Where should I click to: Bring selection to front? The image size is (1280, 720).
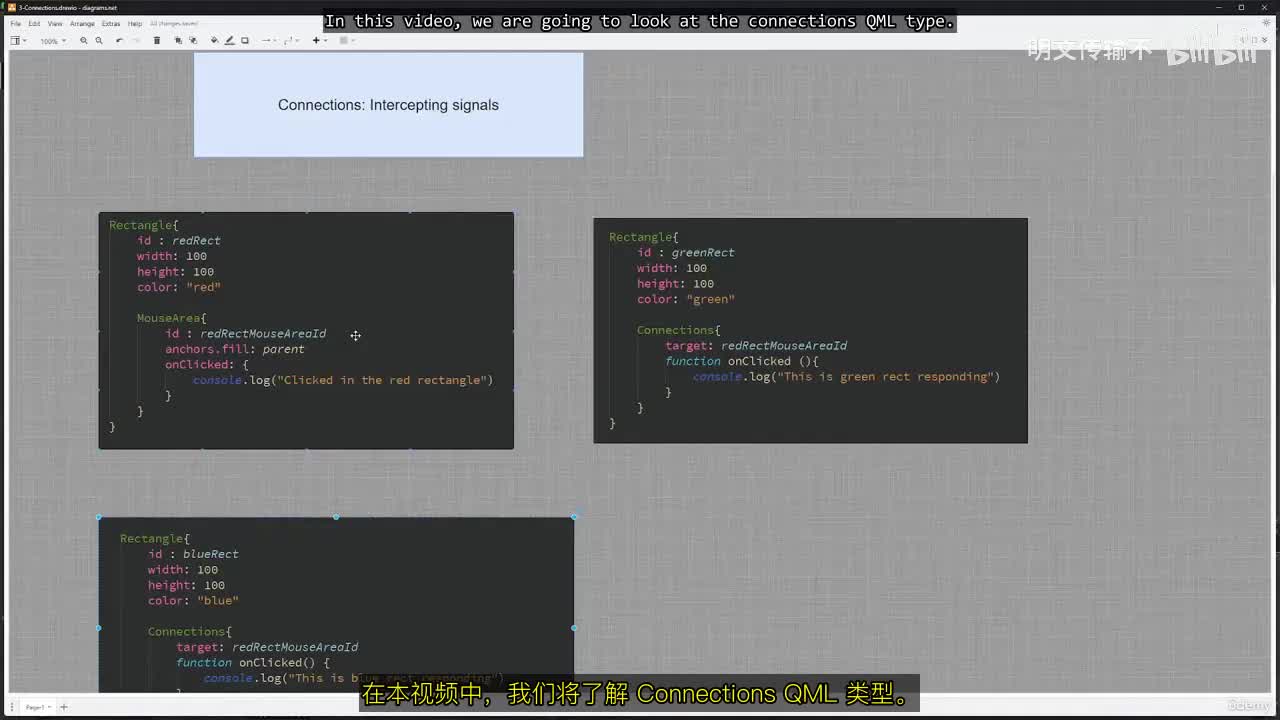pyautogui.click(x=178, y=40)
